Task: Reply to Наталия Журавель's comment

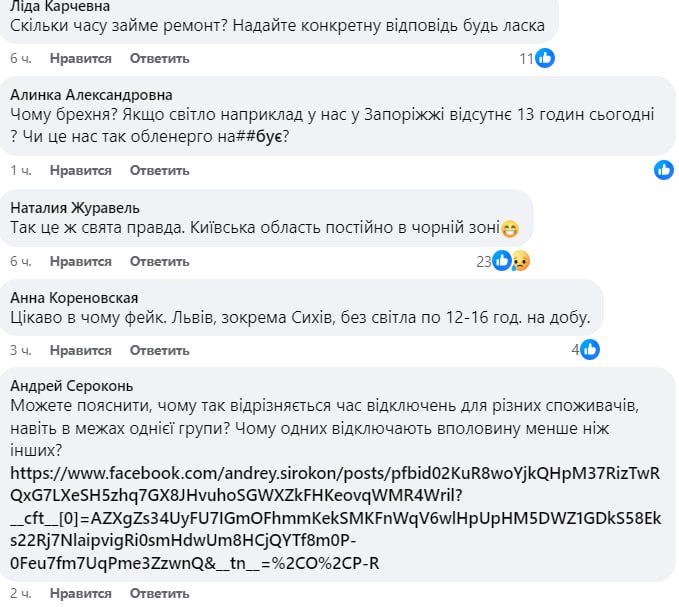Action: 159,262
